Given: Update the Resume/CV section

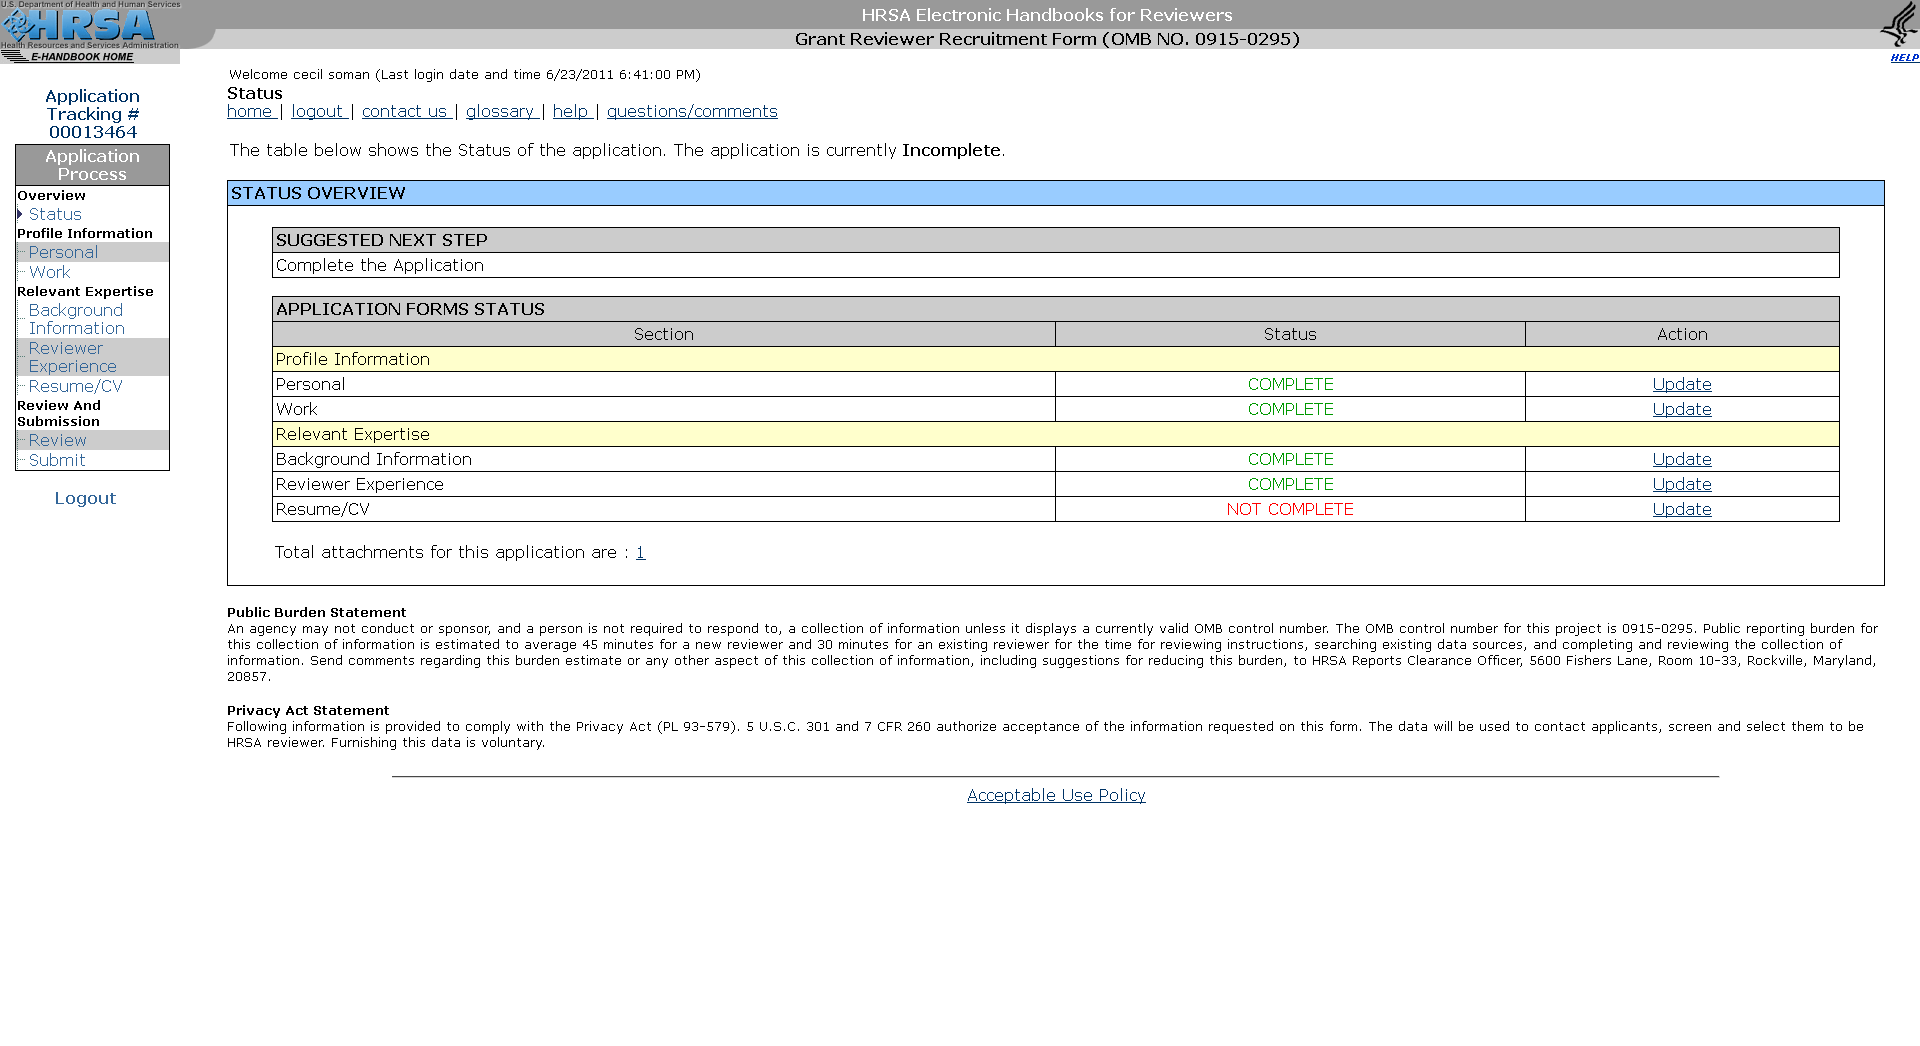Looking at the screenshot, I should (x=1681, y=509).
